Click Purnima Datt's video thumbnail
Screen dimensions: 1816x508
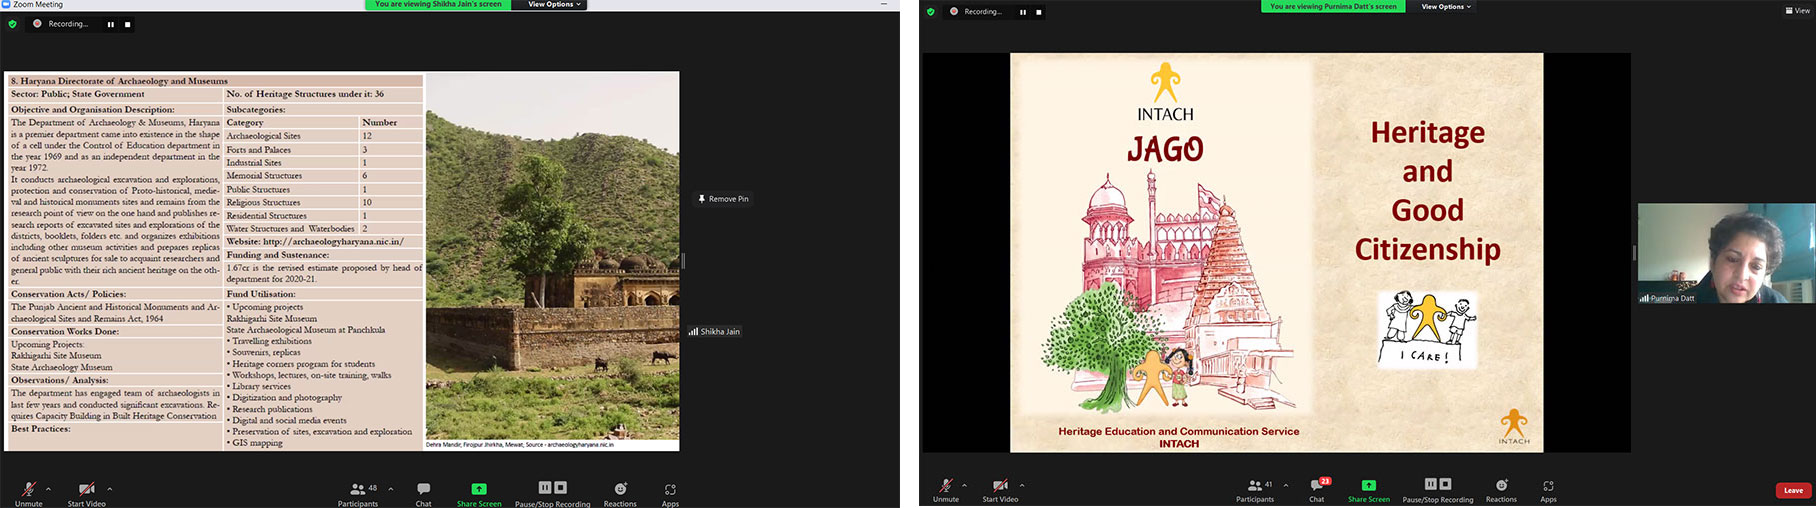coord(1726,253)
